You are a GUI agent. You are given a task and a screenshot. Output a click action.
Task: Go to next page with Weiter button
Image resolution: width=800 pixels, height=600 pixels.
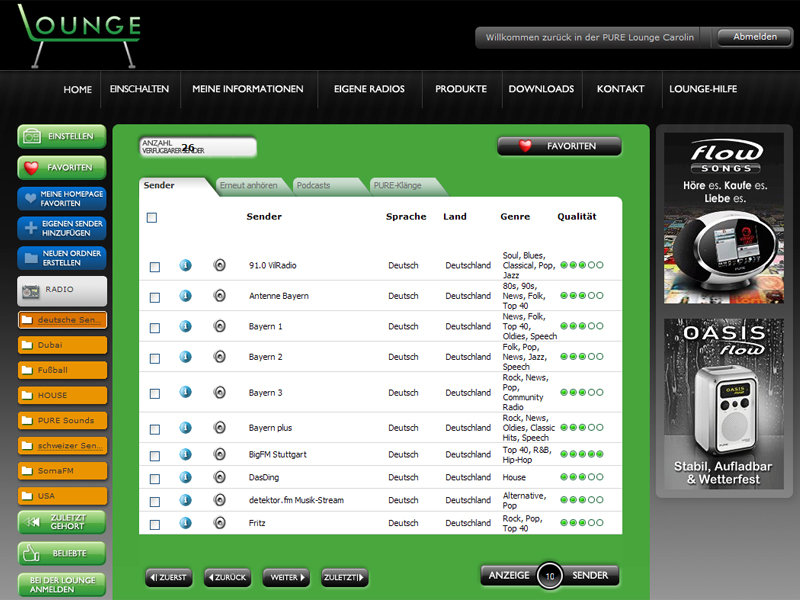[x=286, y=577]
